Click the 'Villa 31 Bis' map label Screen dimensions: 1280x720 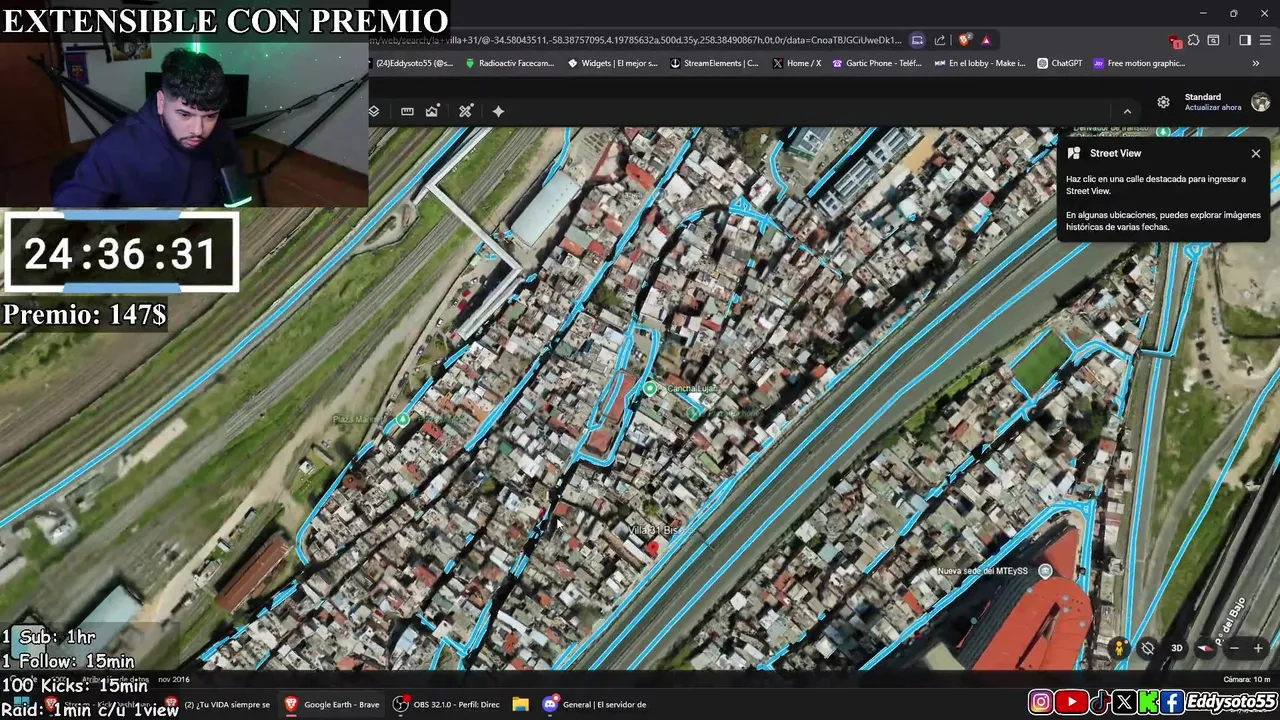pos(653,530)
